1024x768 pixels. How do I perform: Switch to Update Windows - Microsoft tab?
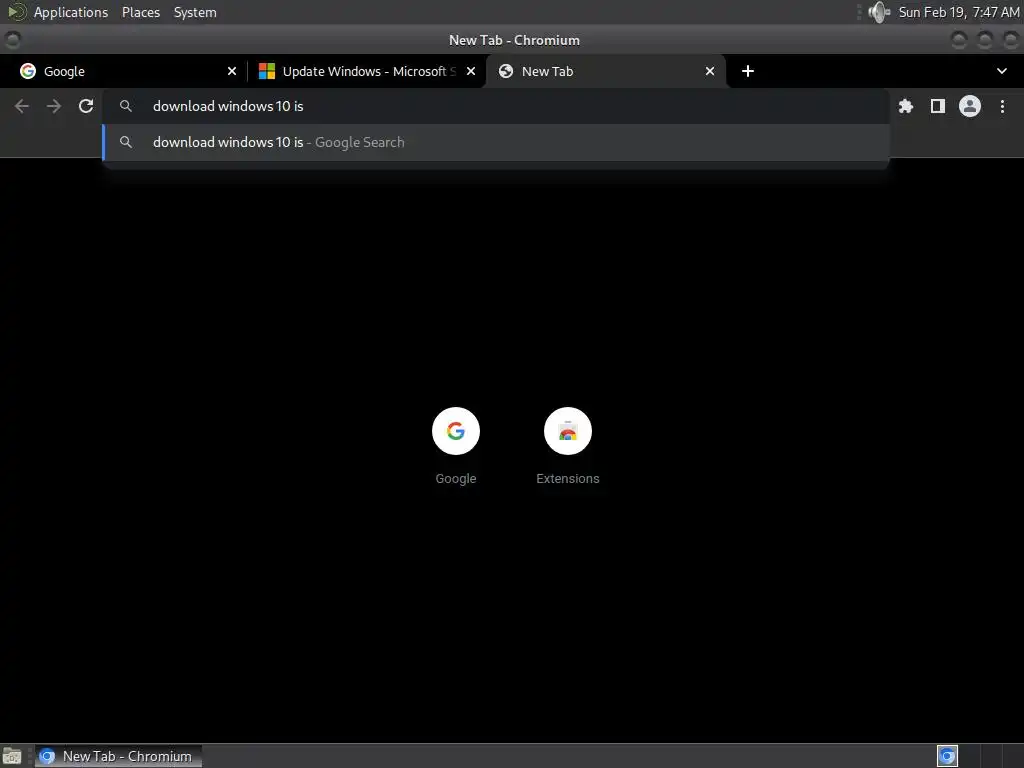[366, 71]
